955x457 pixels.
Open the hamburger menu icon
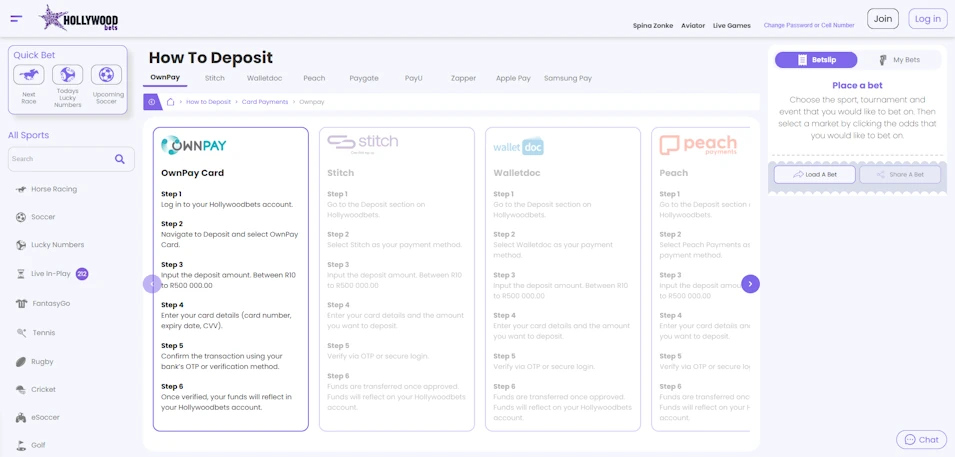[x=16, y=19]
